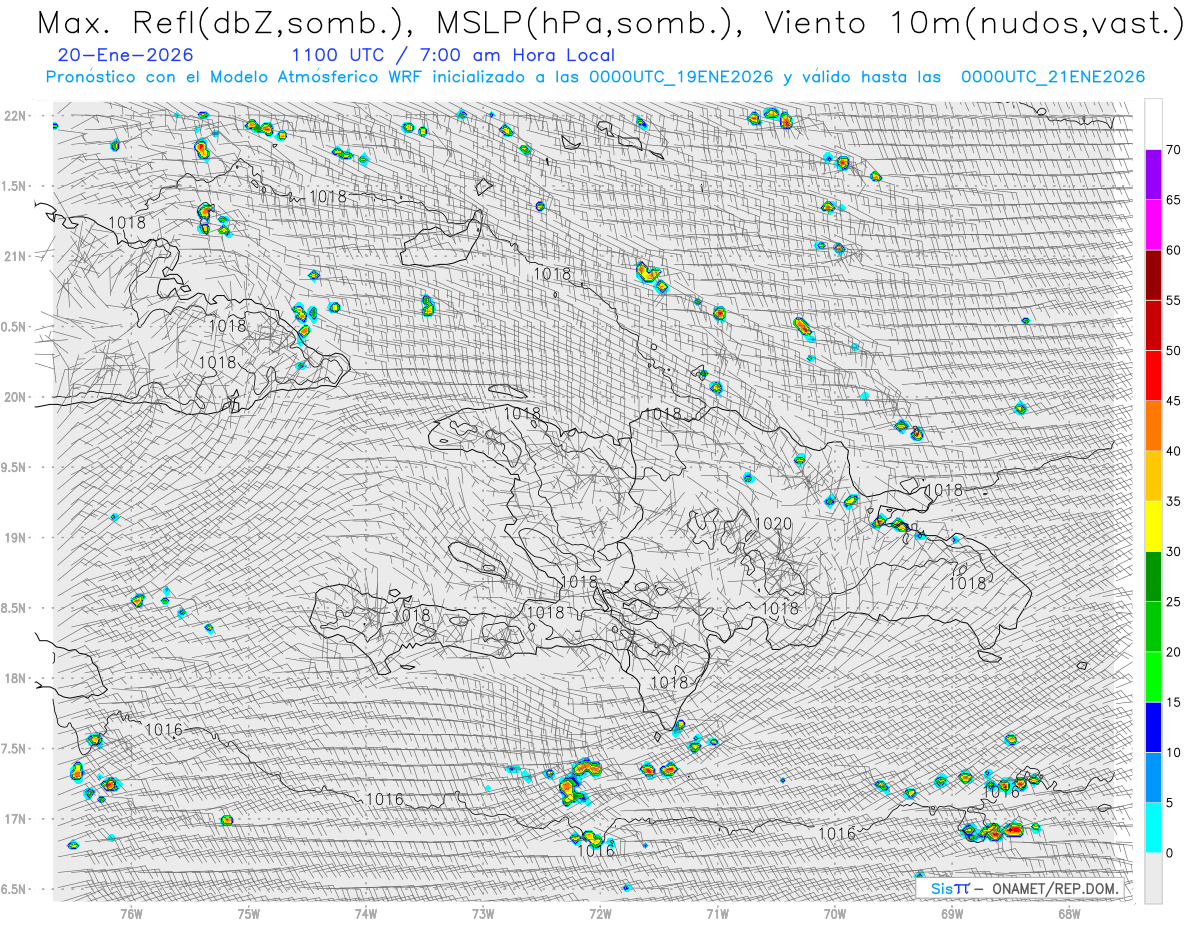
Task: Click the '76W' longitude axis label
Action: (x=131, y=912)
